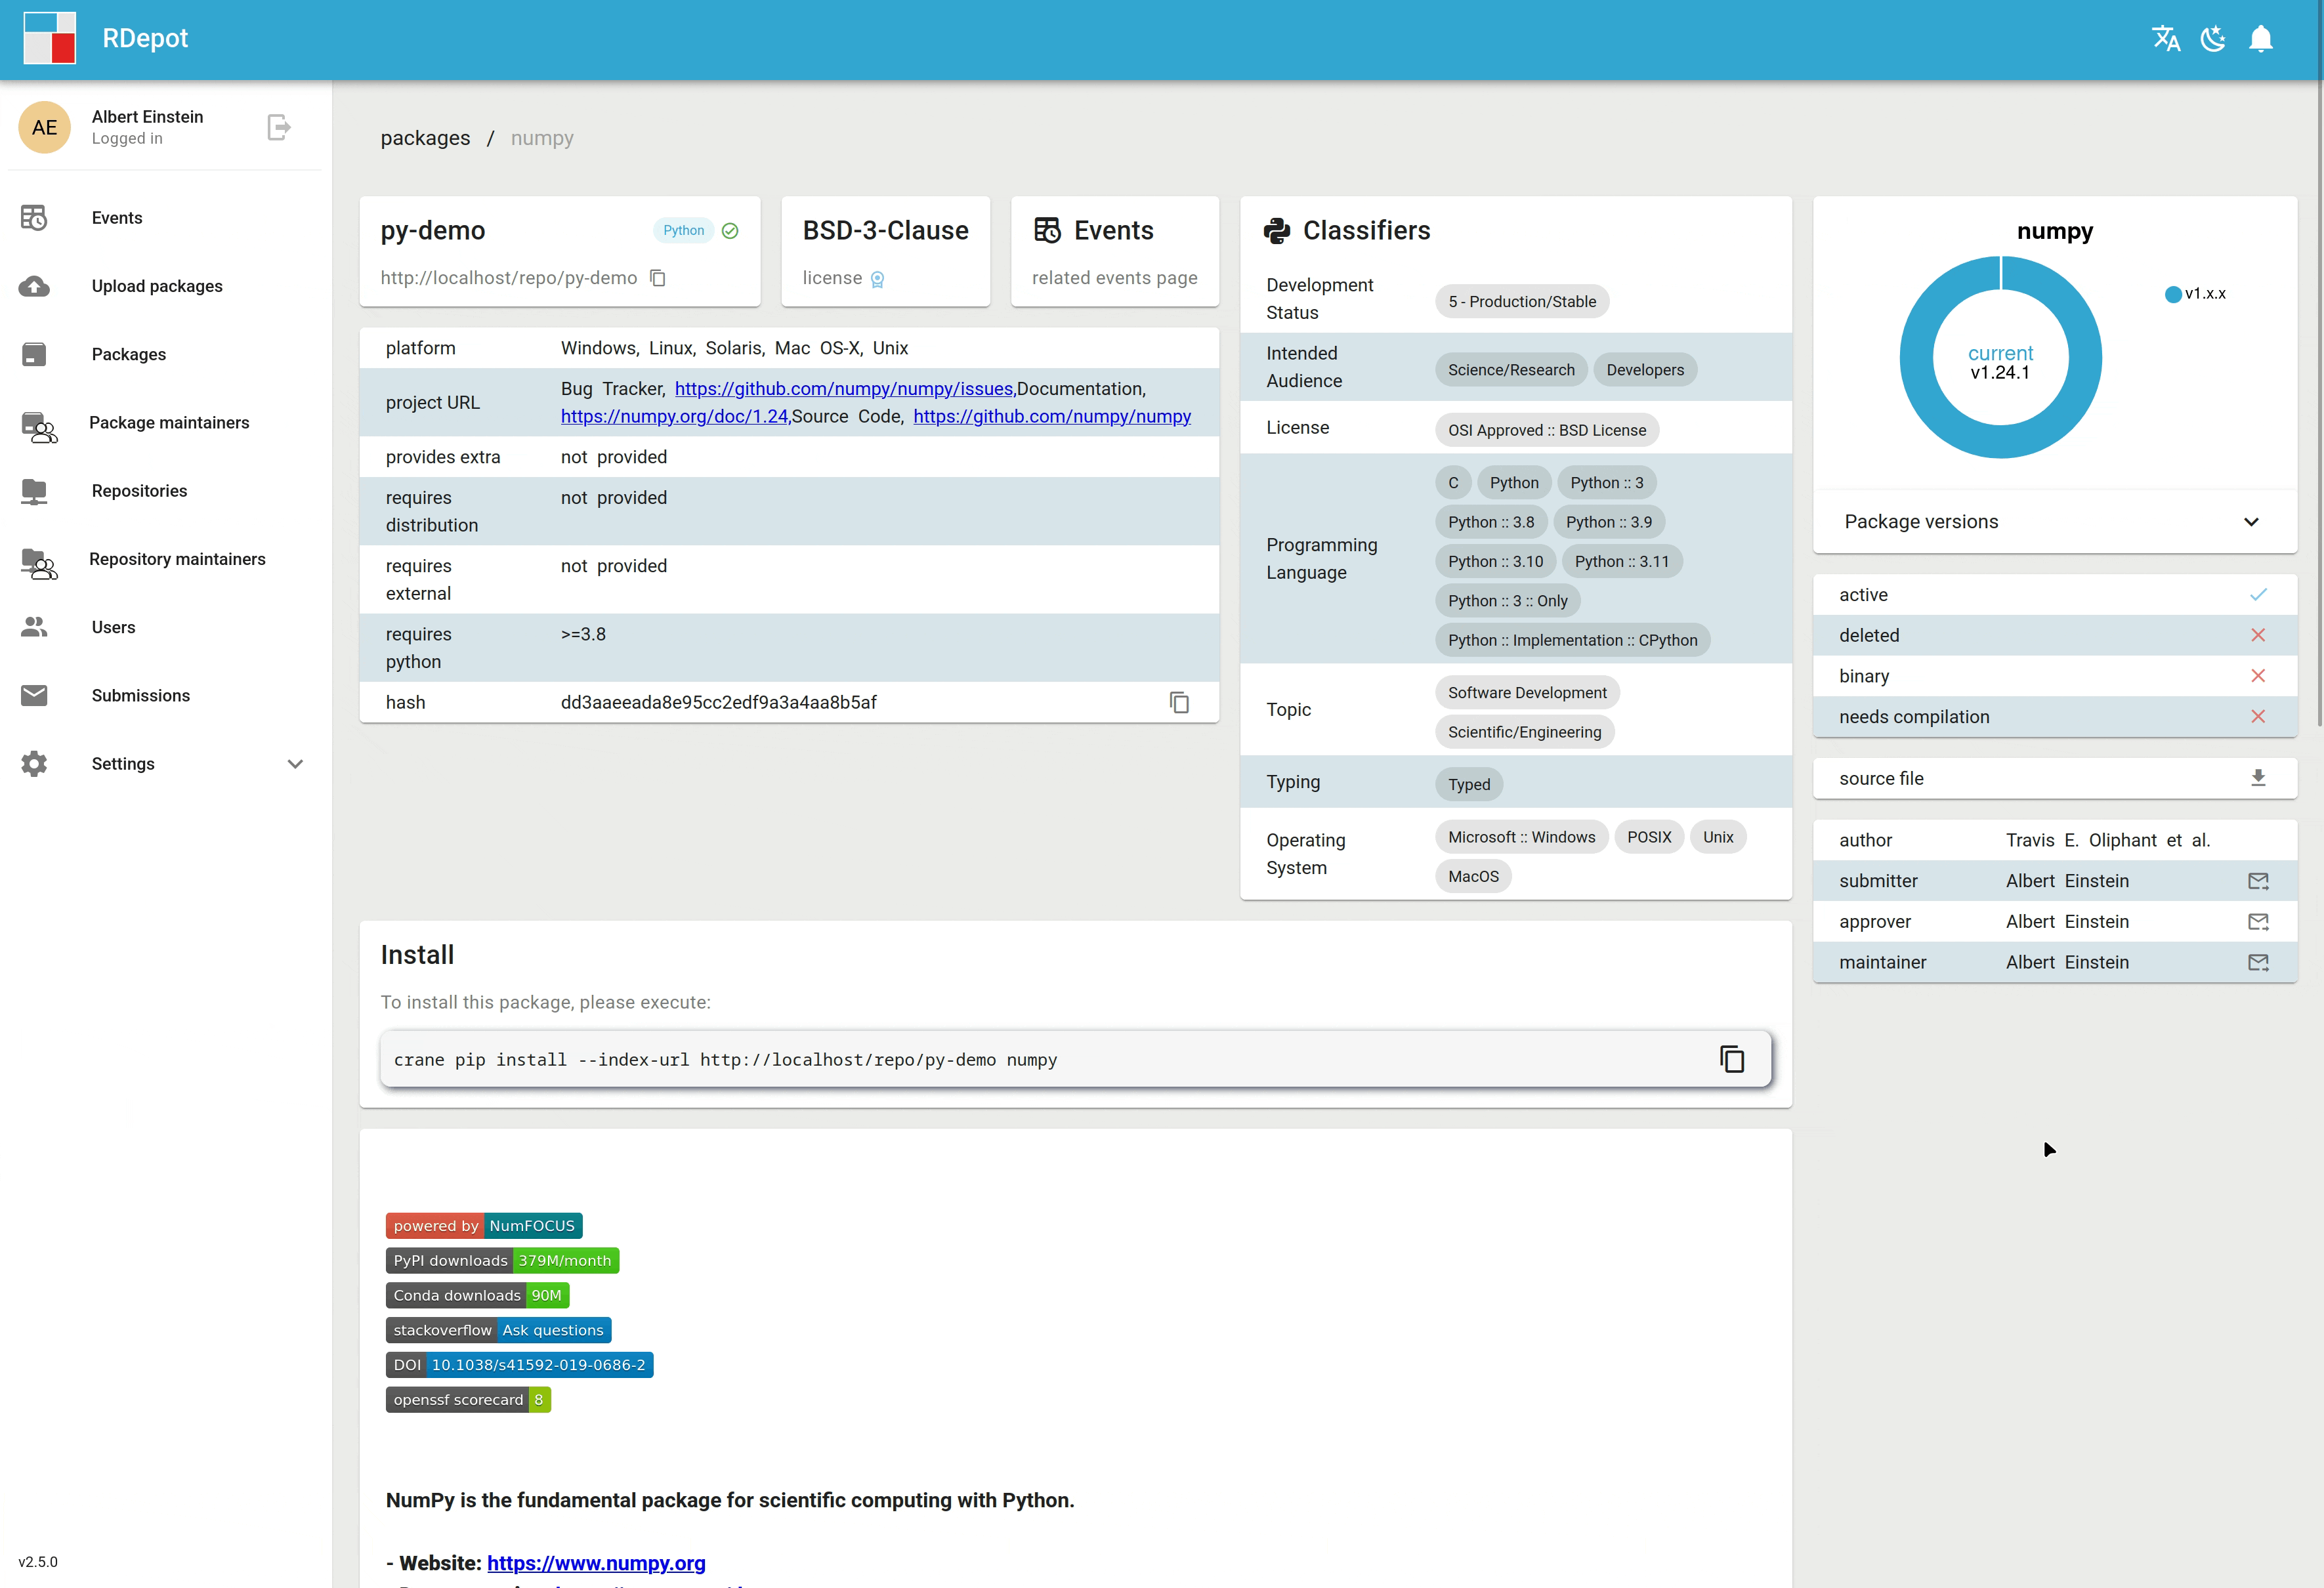
Task: Copy the package hash value
Action: (1179, 703)
